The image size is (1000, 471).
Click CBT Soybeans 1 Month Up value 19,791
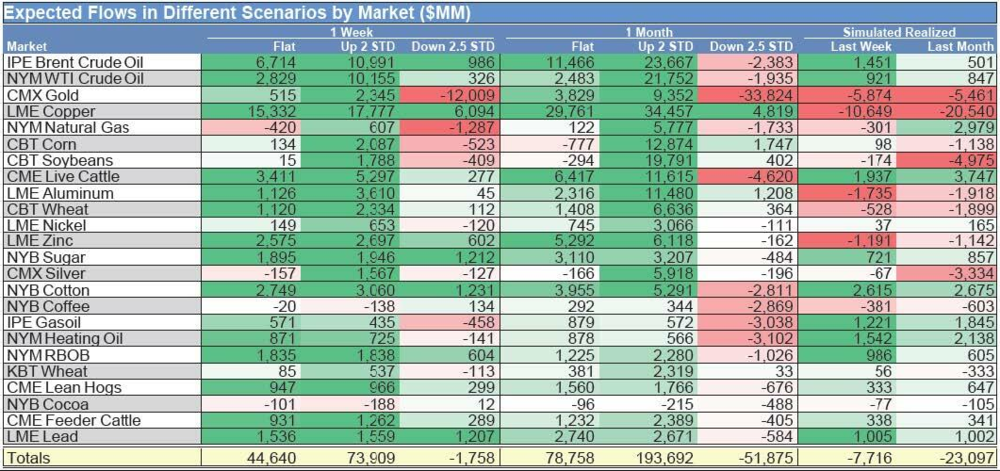point(670,159)
